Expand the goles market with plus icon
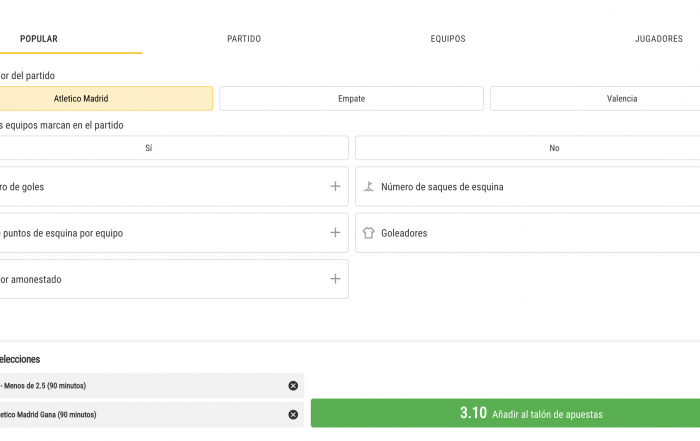The image size is (700, 441). coord(335,187)
